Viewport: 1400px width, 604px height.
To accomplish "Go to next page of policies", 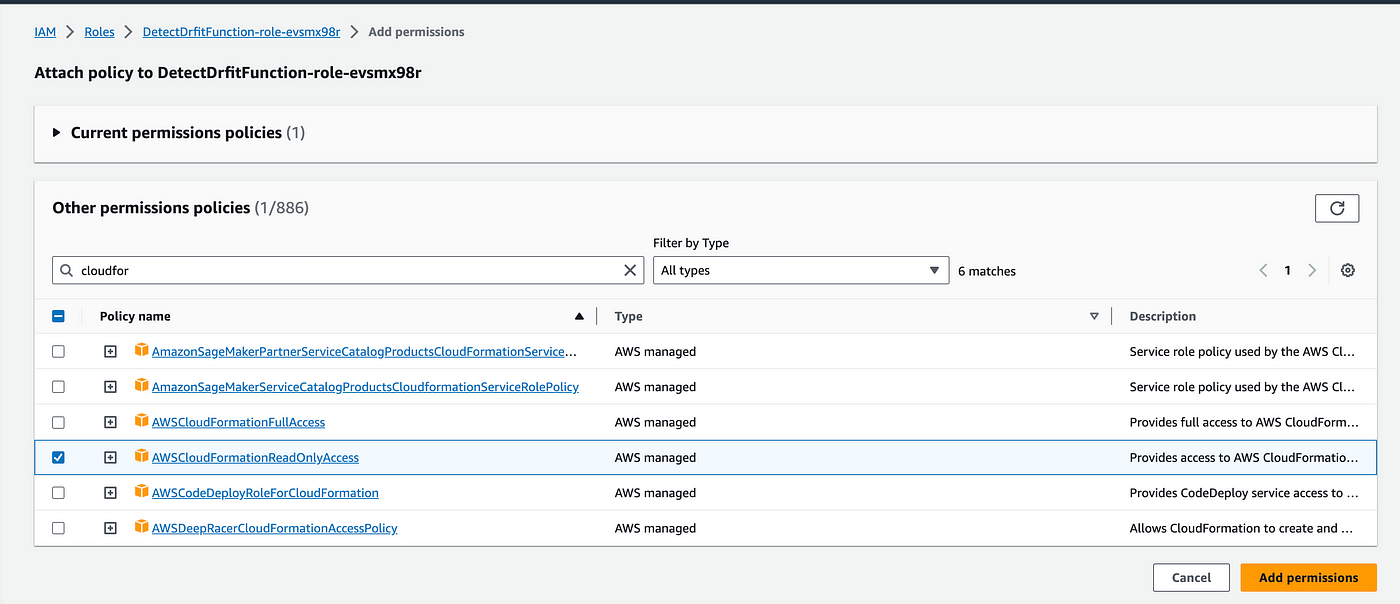I will tap(1312, 270).
